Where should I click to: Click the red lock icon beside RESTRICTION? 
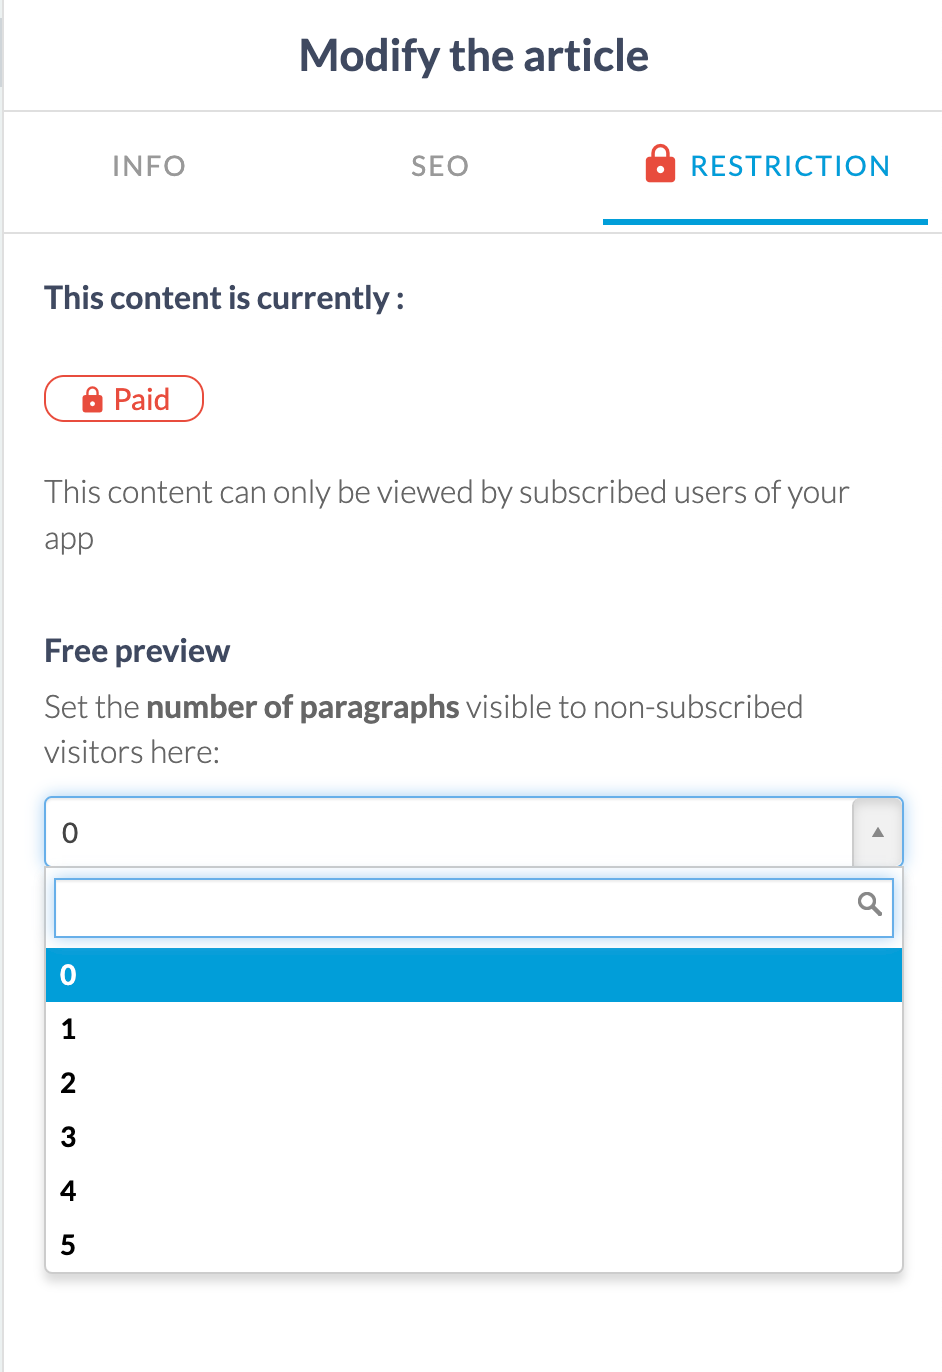click(660, 164)
